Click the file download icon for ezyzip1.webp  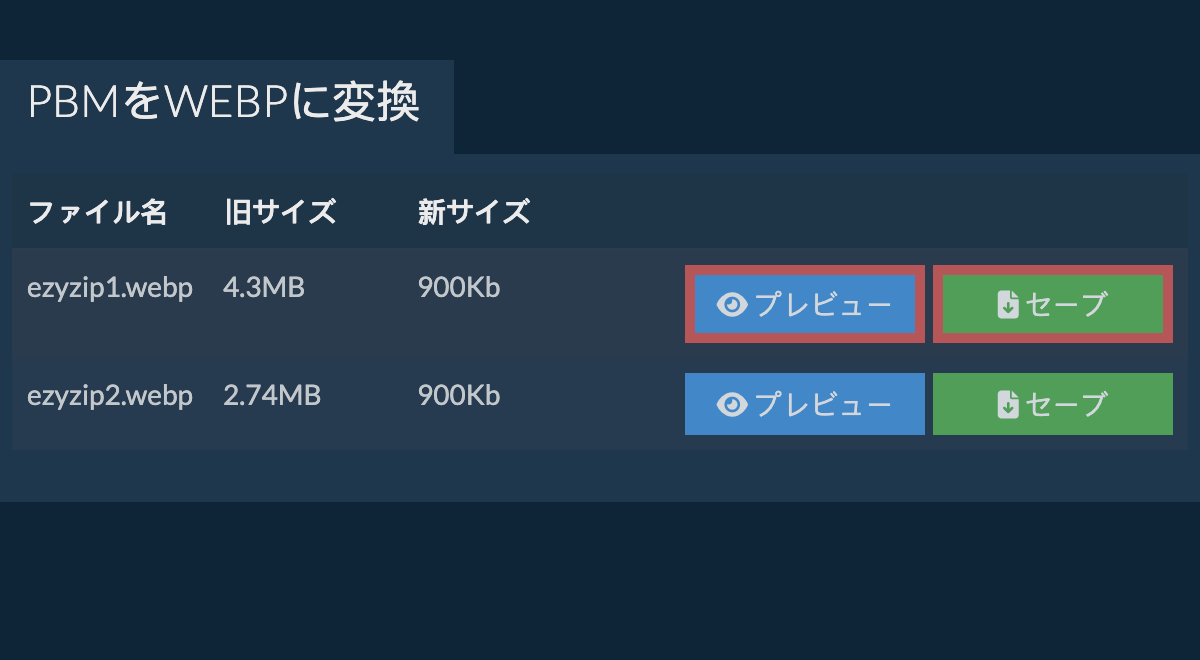[1008, 305]
